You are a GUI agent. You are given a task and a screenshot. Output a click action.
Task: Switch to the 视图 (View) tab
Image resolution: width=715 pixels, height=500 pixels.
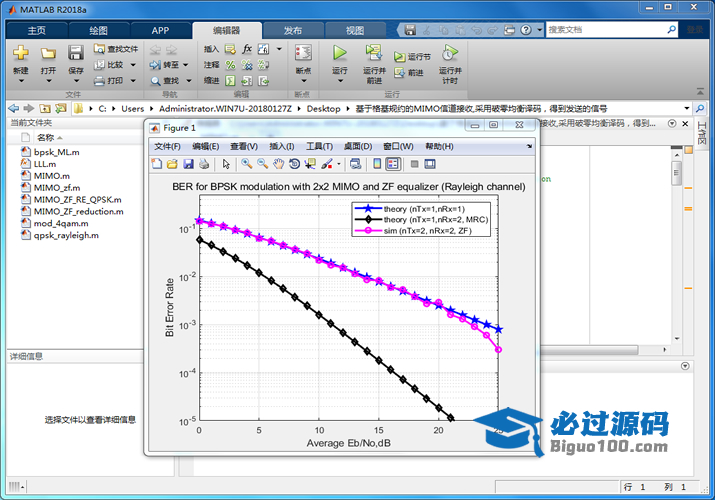tap(355, 30)
